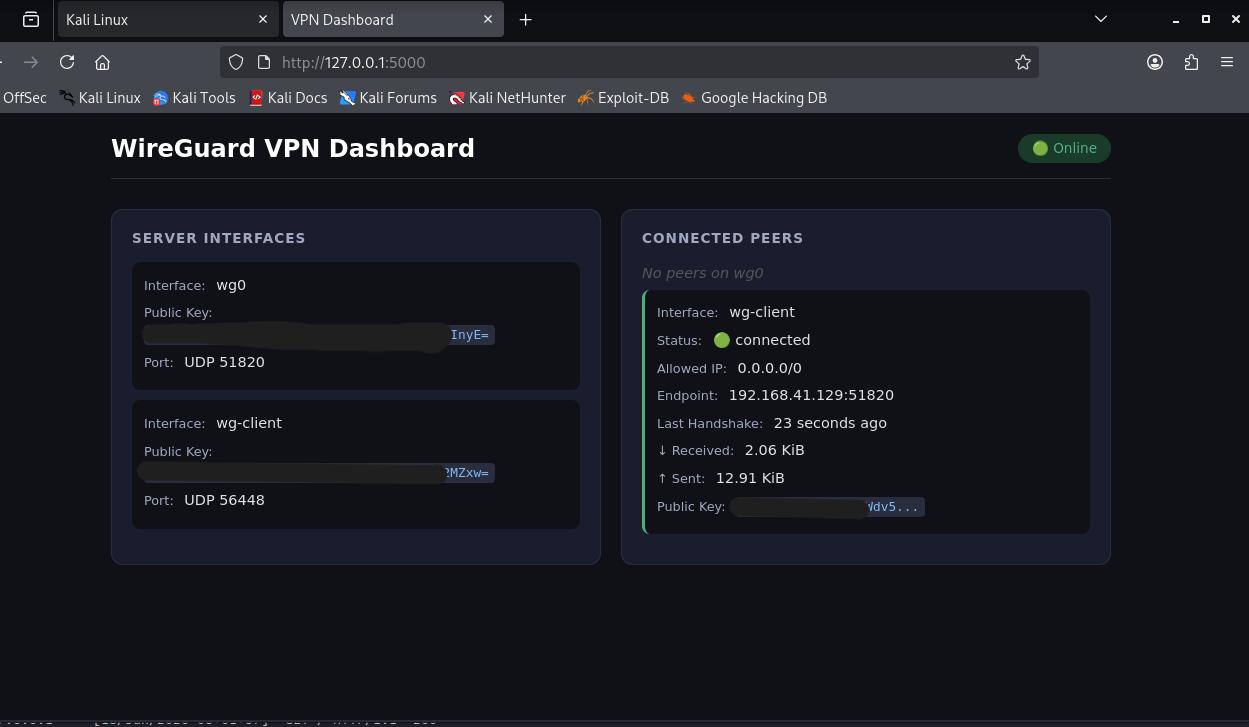This screenshot has width=1249, height=727.
Task: Click the No peers on wg0 message
Action: coord(703,273)
